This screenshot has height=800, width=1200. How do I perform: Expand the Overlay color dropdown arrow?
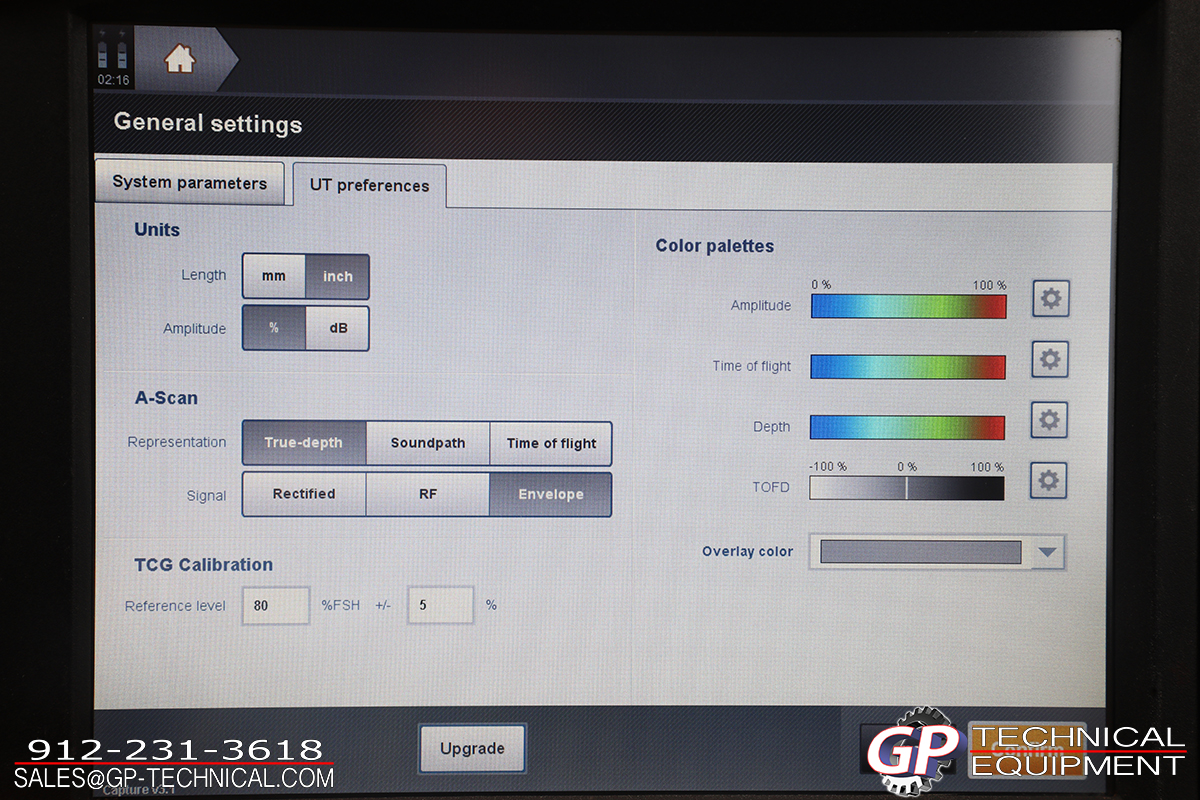point(1047,552)
